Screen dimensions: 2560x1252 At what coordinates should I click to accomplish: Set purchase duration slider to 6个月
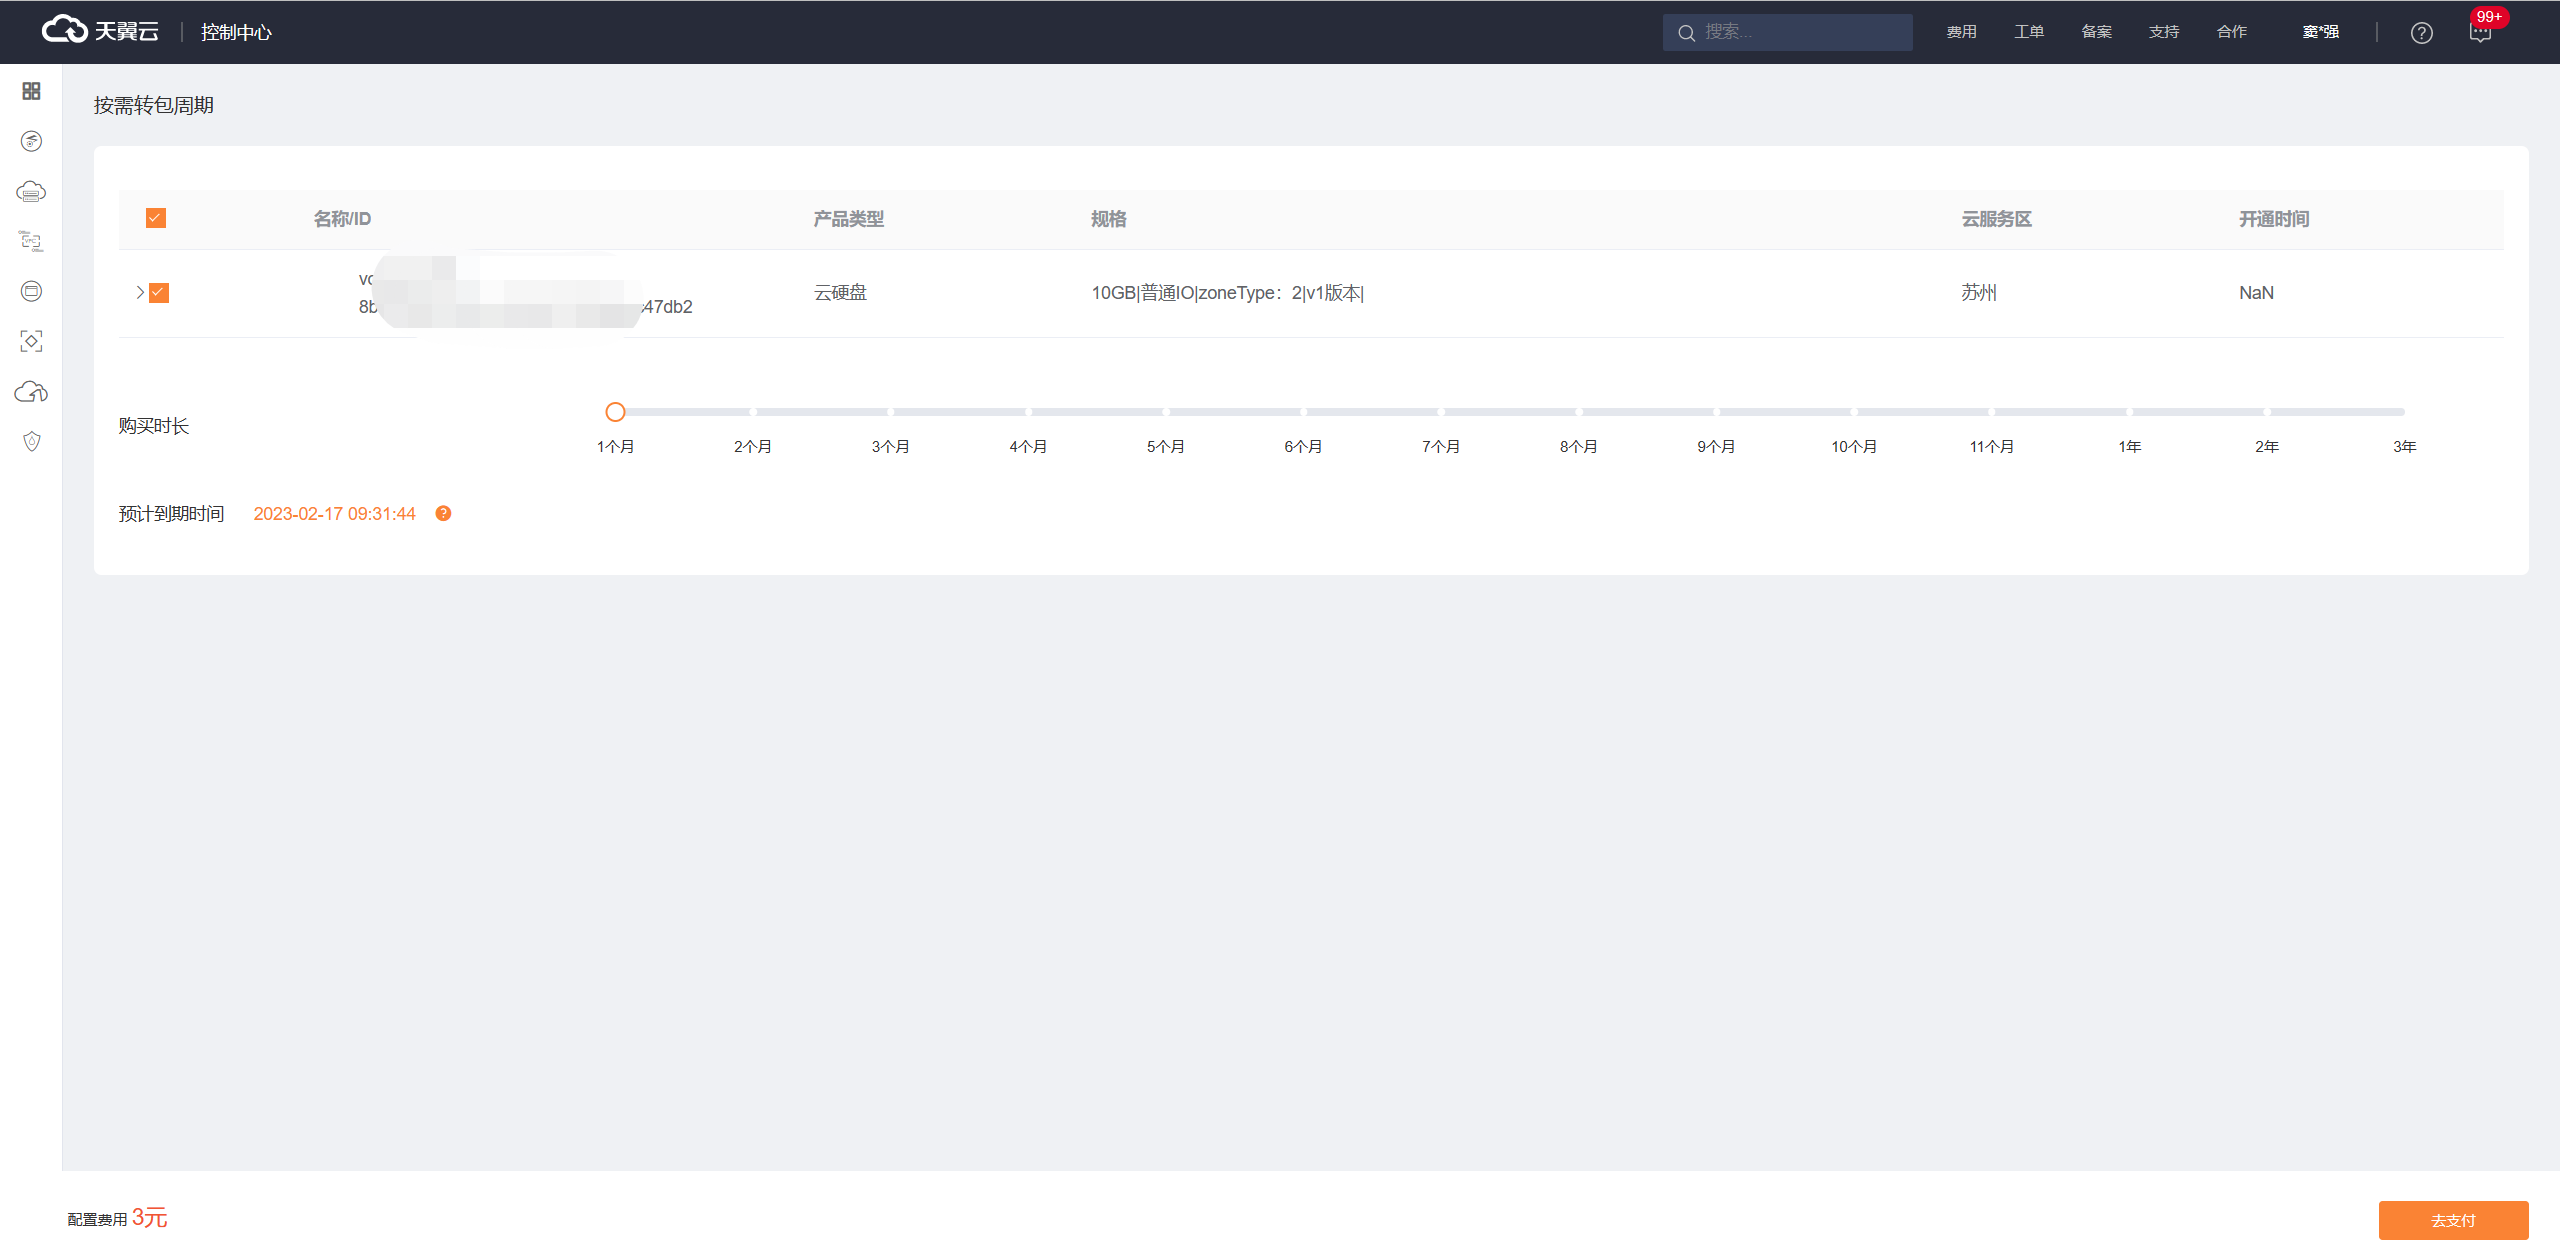pos(1303,412)
